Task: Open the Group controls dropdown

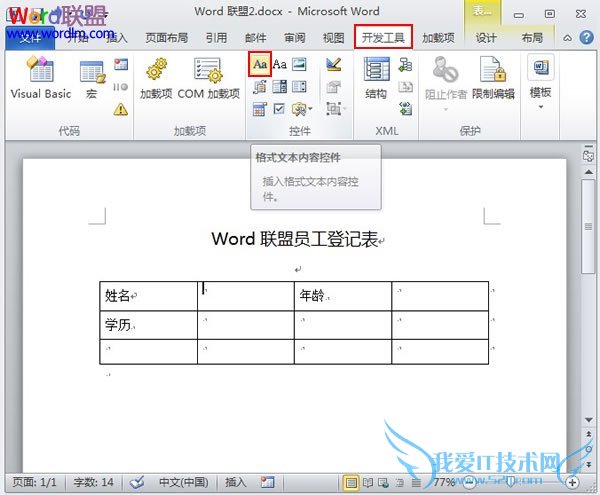Action: point(336,109)
